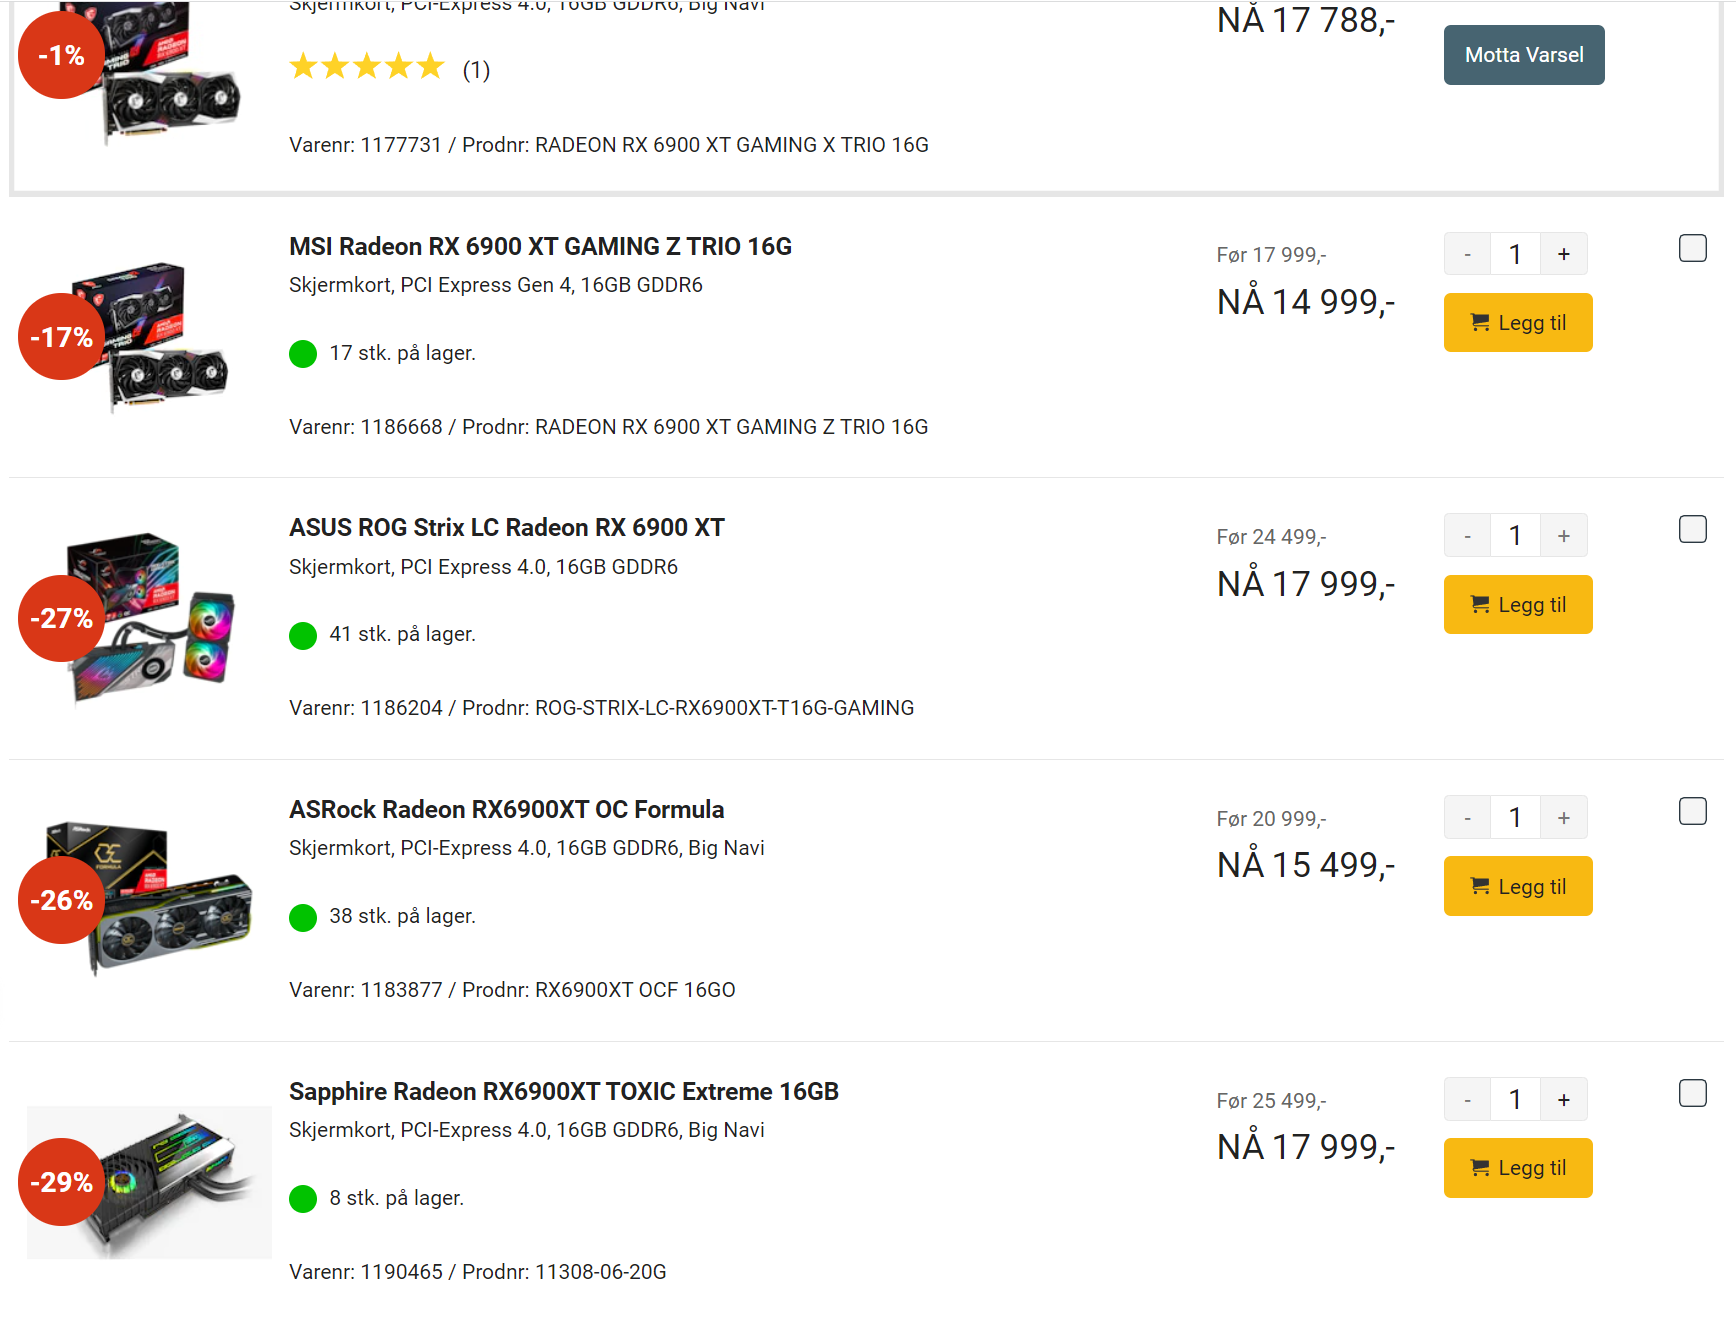
Task: Increase quantity for Sapphire TOXIC Extreme
Action: click(1564, 1100)
